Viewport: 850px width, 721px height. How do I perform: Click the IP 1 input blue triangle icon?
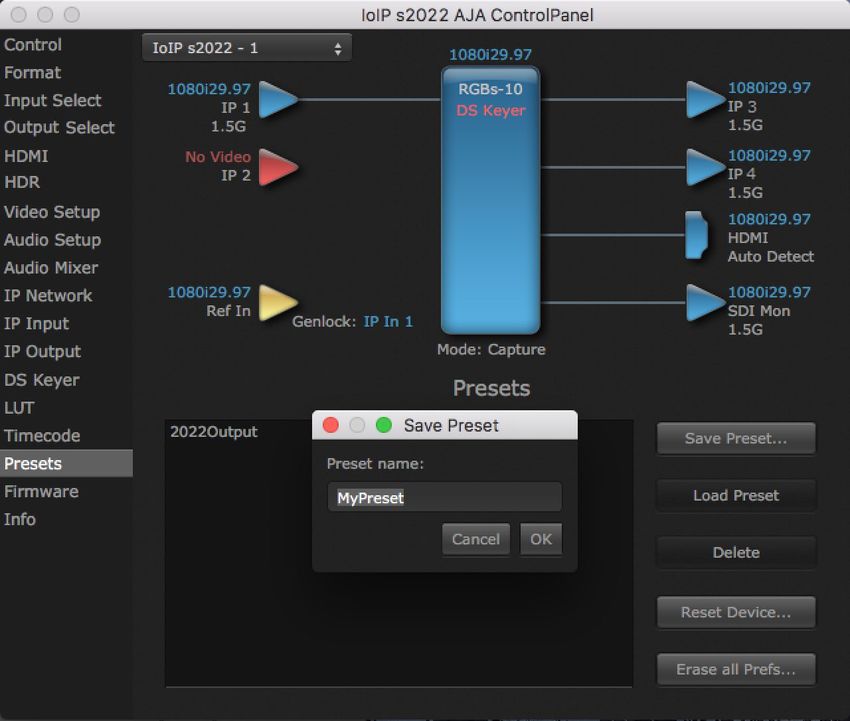278,100
